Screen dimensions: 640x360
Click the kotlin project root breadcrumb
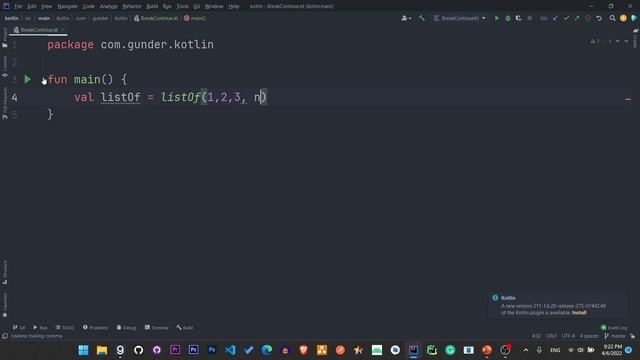11,18
